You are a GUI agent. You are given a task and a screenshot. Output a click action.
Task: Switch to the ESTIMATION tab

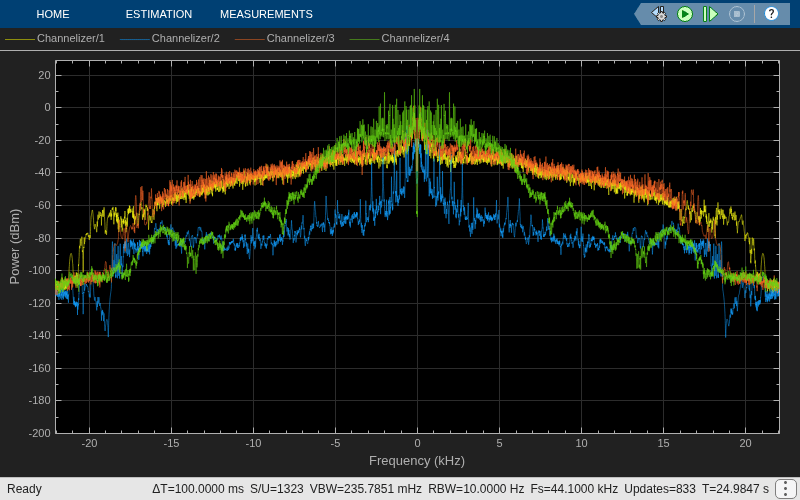(x=159, y=14)
